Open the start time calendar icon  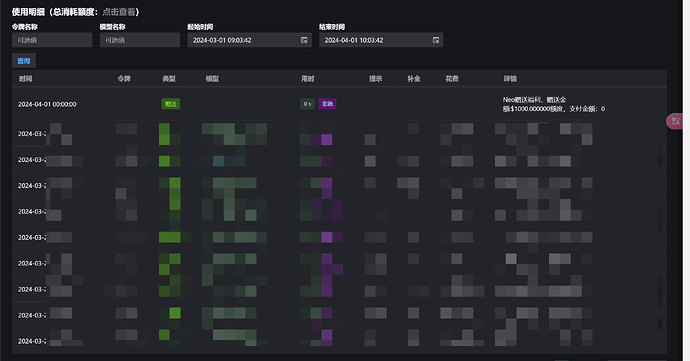coord(304,40)
